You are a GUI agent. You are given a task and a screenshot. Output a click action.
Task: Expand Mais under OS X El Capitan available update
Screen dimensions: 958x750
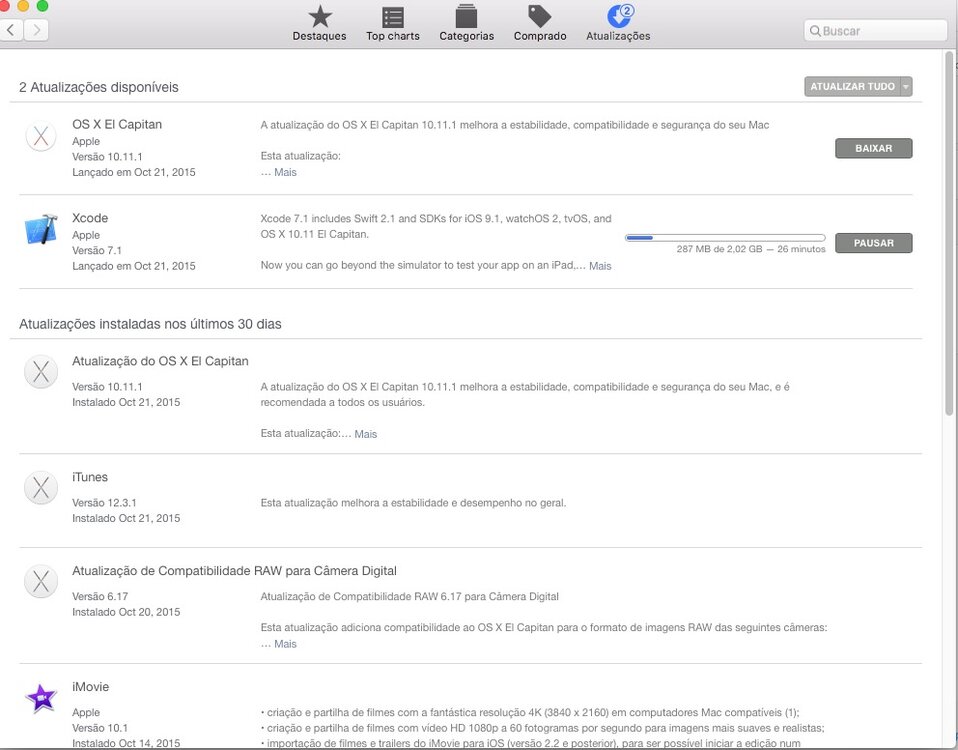pyautogui.click(x=285, y=172)
